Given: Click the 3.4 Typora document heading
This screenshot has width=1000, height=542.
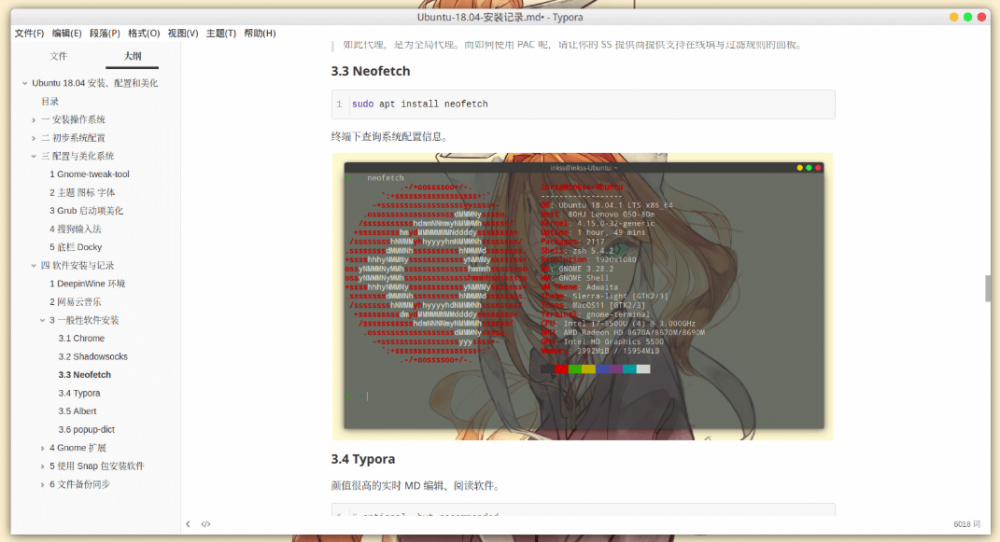Looking at the screenshot, I should (x=363, y=459).
